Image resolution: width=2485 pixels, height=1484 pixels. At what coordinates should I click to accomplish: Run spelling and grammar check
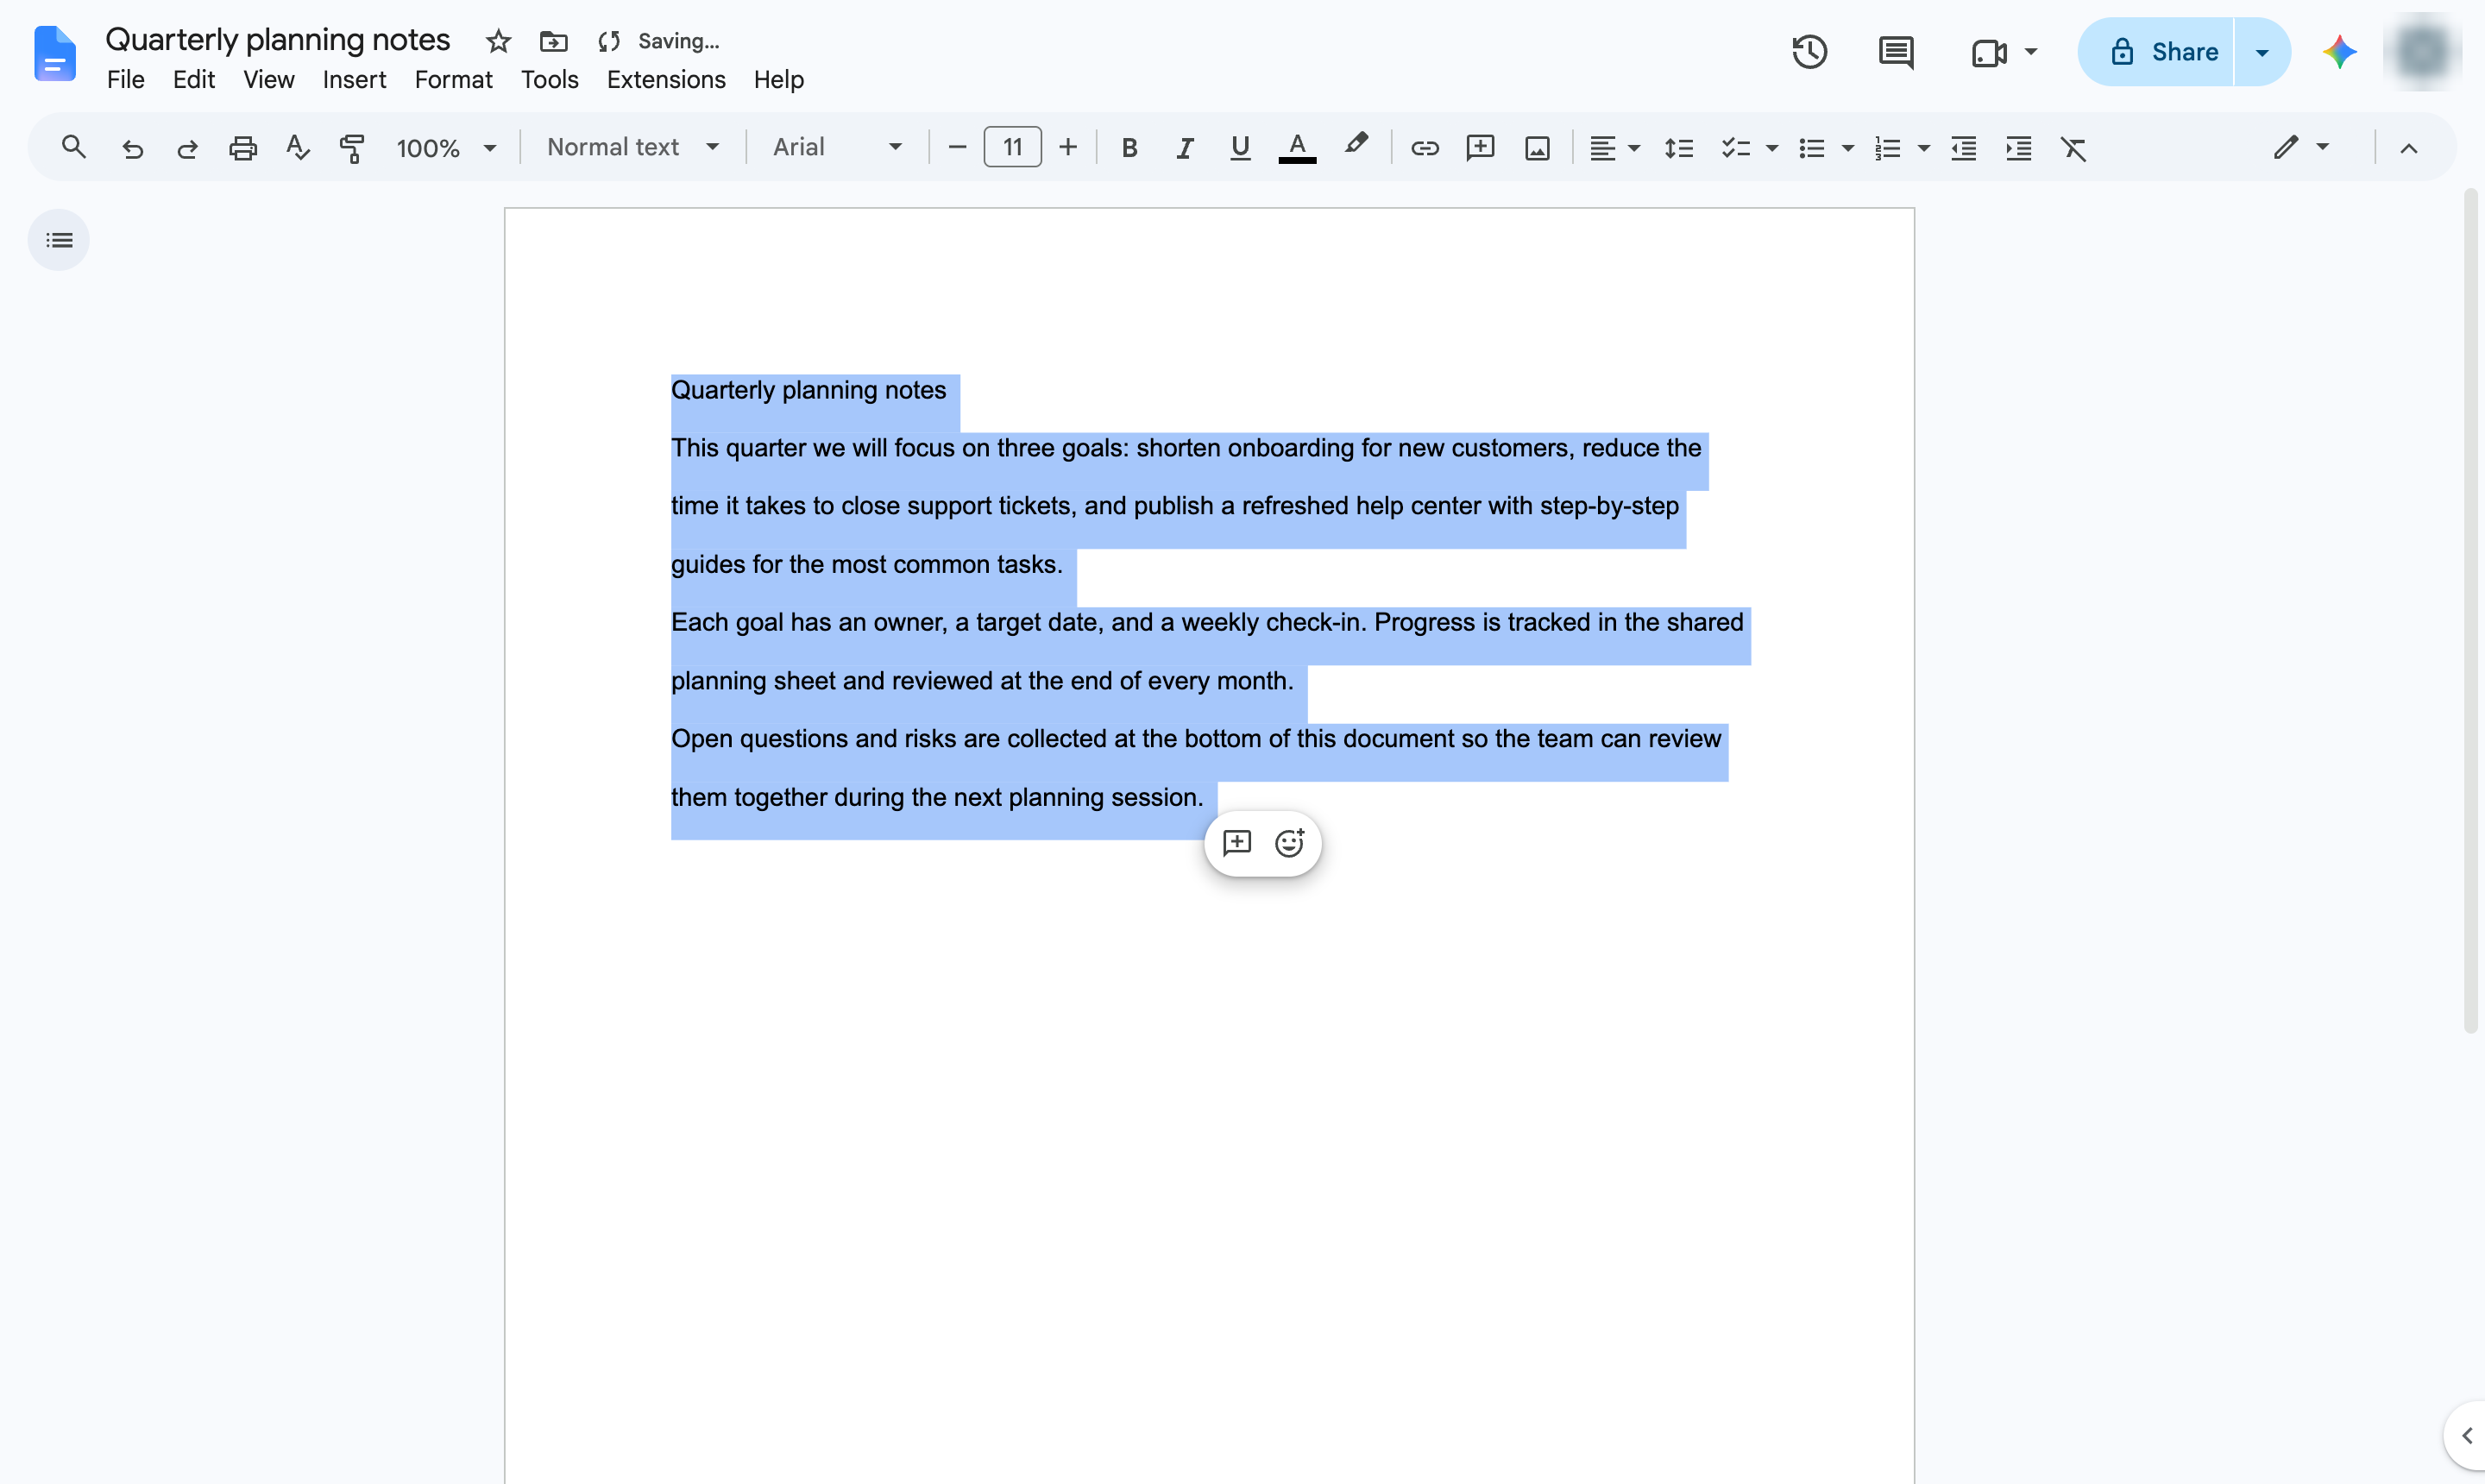click(297, 148)
